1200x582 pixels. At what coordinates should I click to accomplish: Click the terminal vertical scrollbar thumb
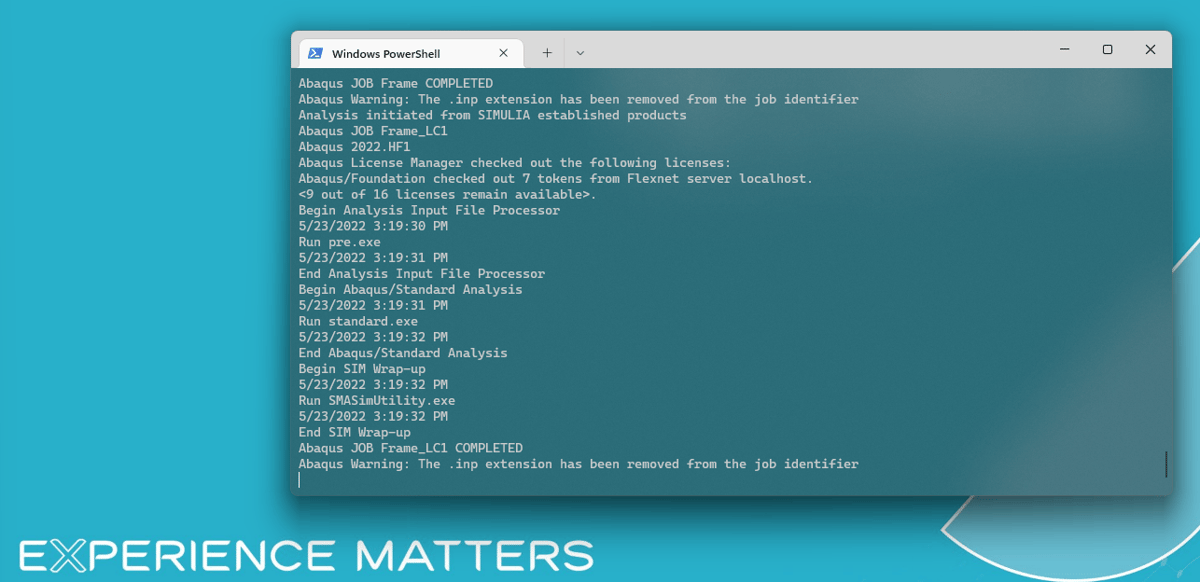tap(1166, 464)
